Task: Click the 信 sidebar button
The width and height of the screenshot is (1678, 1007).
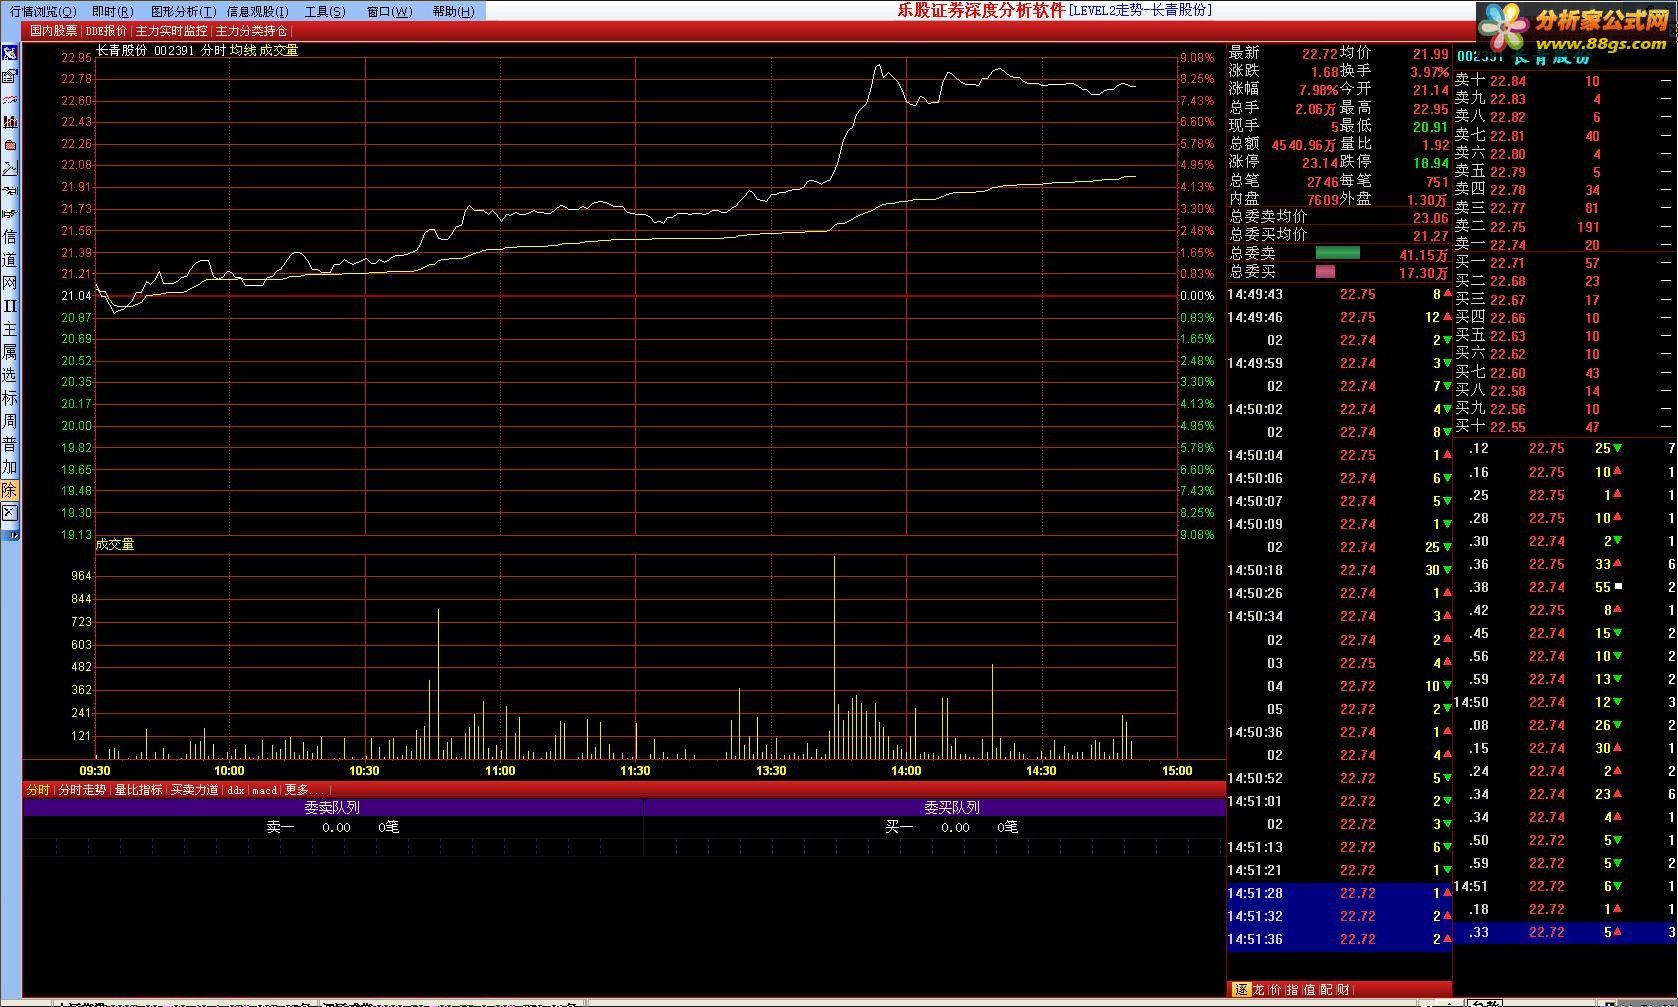Action: (10, 237)
